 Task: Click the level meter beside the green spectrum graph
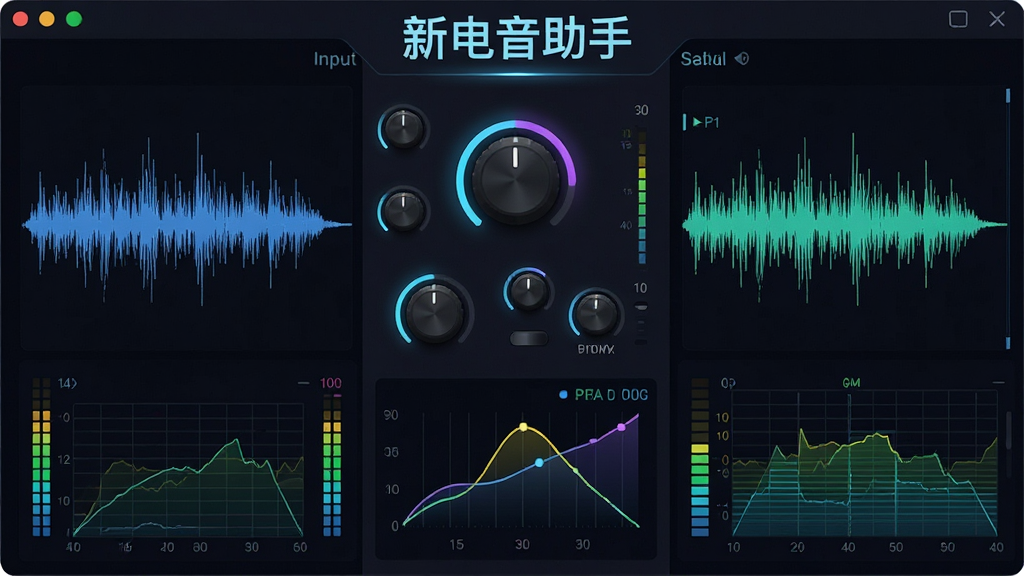[x=700, y=456]
